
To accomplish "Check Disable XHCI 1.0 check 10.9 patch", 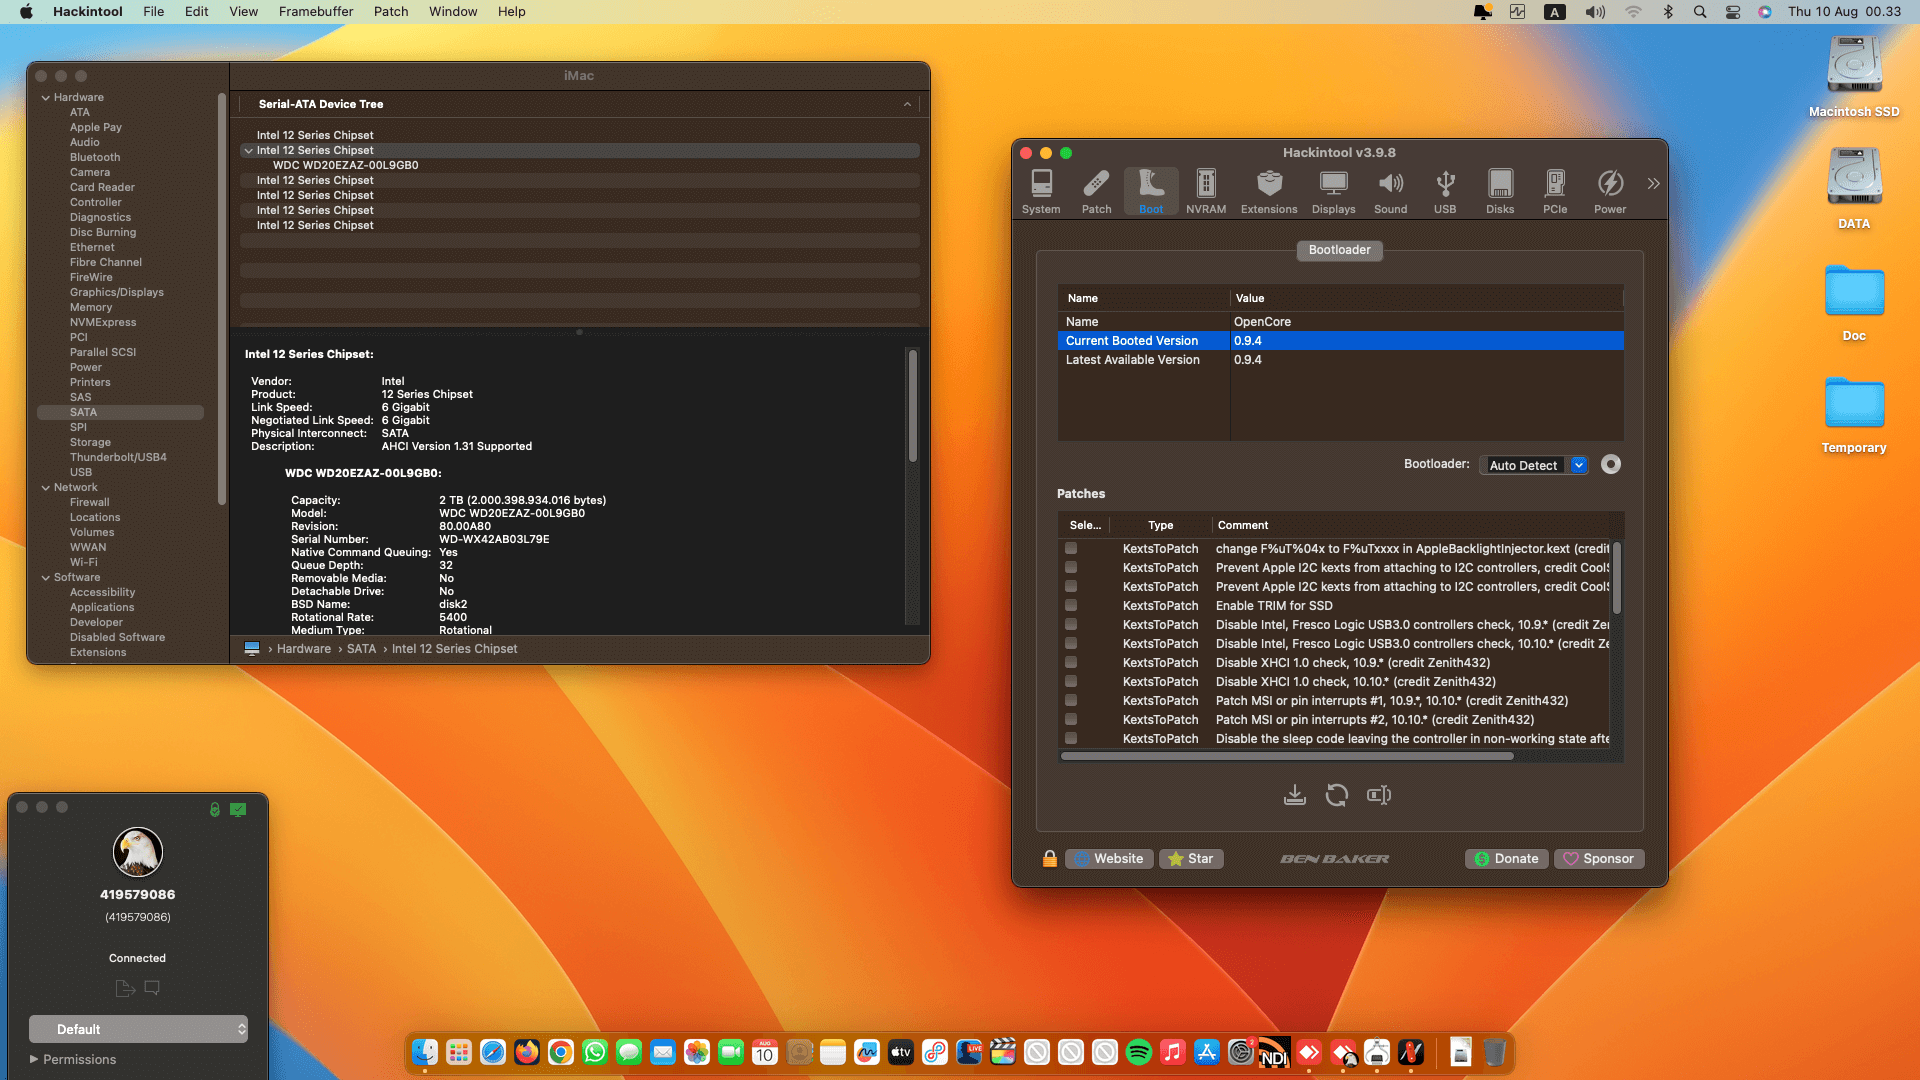I will pos(1071,662).
